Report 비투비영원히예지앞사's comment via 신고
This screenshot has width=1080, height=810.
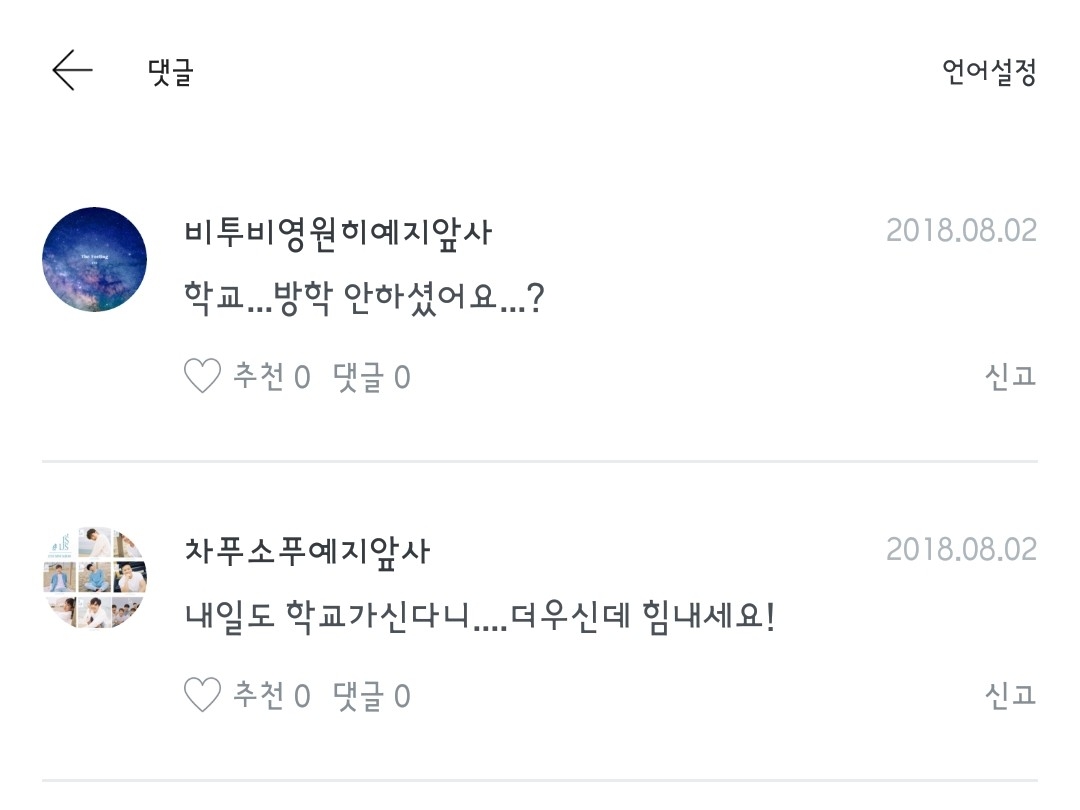(1009, 376)
